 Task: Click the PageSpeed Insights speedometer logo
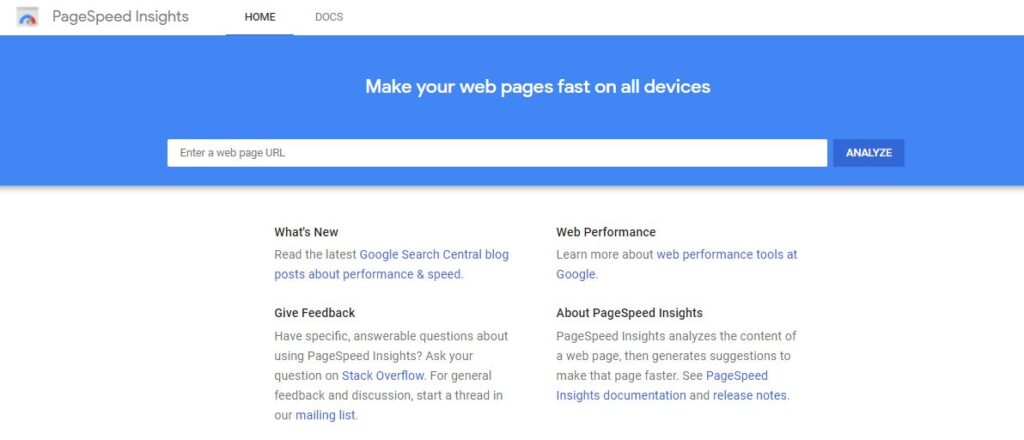point(27,17)
